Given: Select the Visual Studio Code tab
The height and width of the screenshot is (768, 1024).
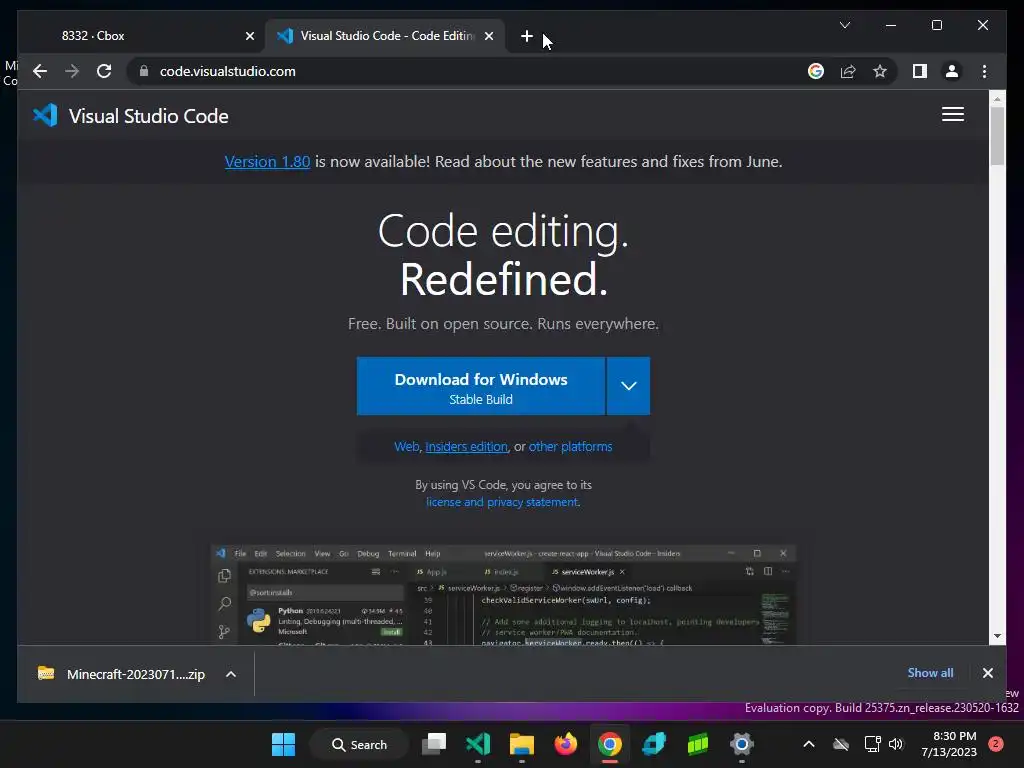Looking at the screenshot, I should coord(385,36).
